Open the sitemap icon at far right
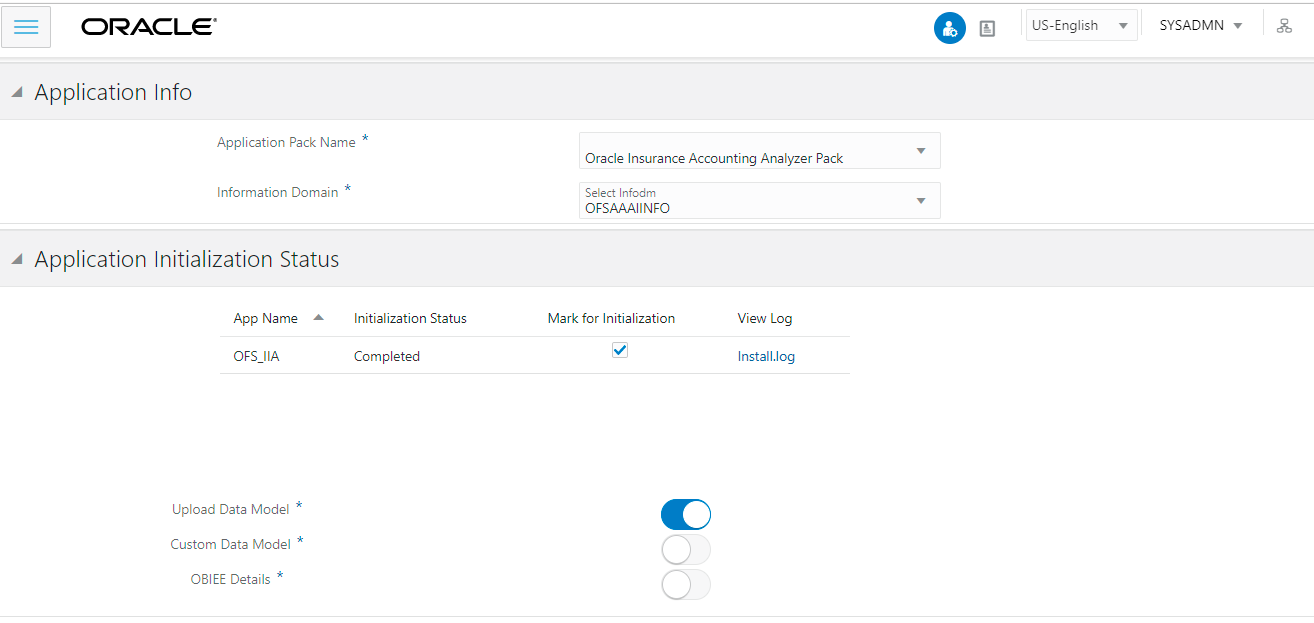The image size is (1314, 623). (x=1284, y=26)
